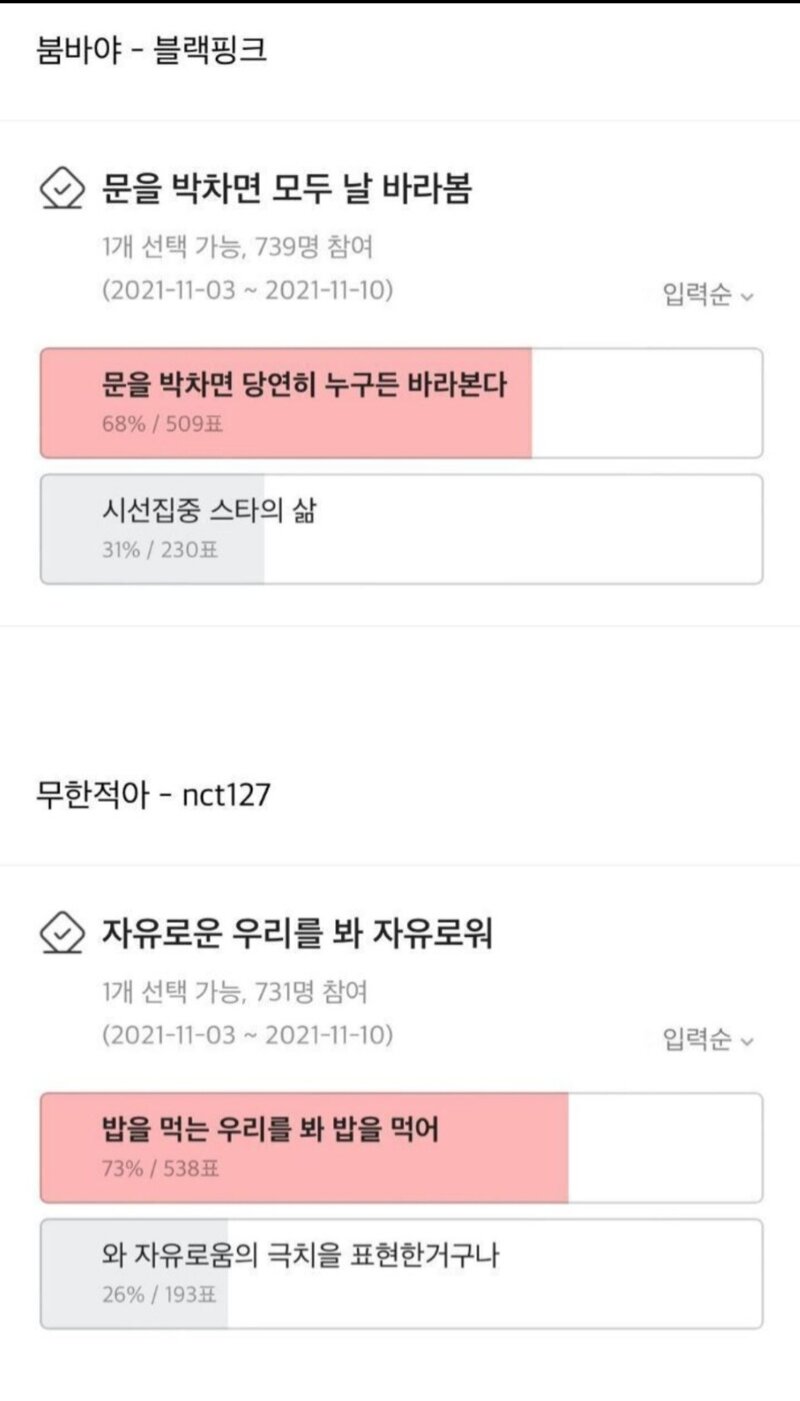
Task: Click poll title 자유로운 우리를 봐 자유로워
Action: point(297,934)
